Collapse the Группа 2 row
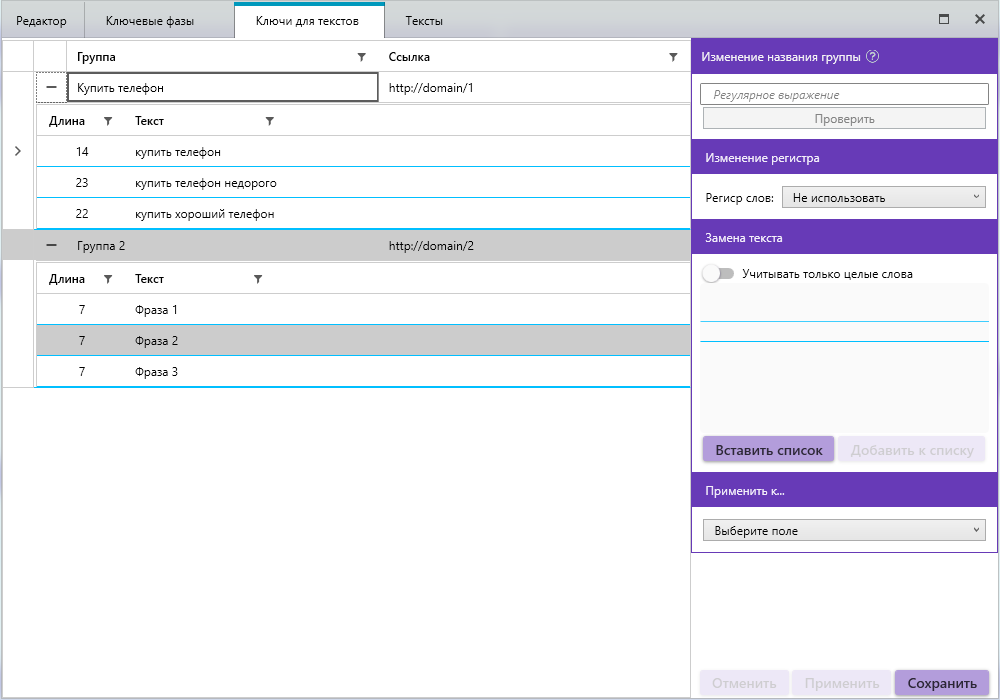This screenshot has width=1000, height=700. [x=52, y=245]
